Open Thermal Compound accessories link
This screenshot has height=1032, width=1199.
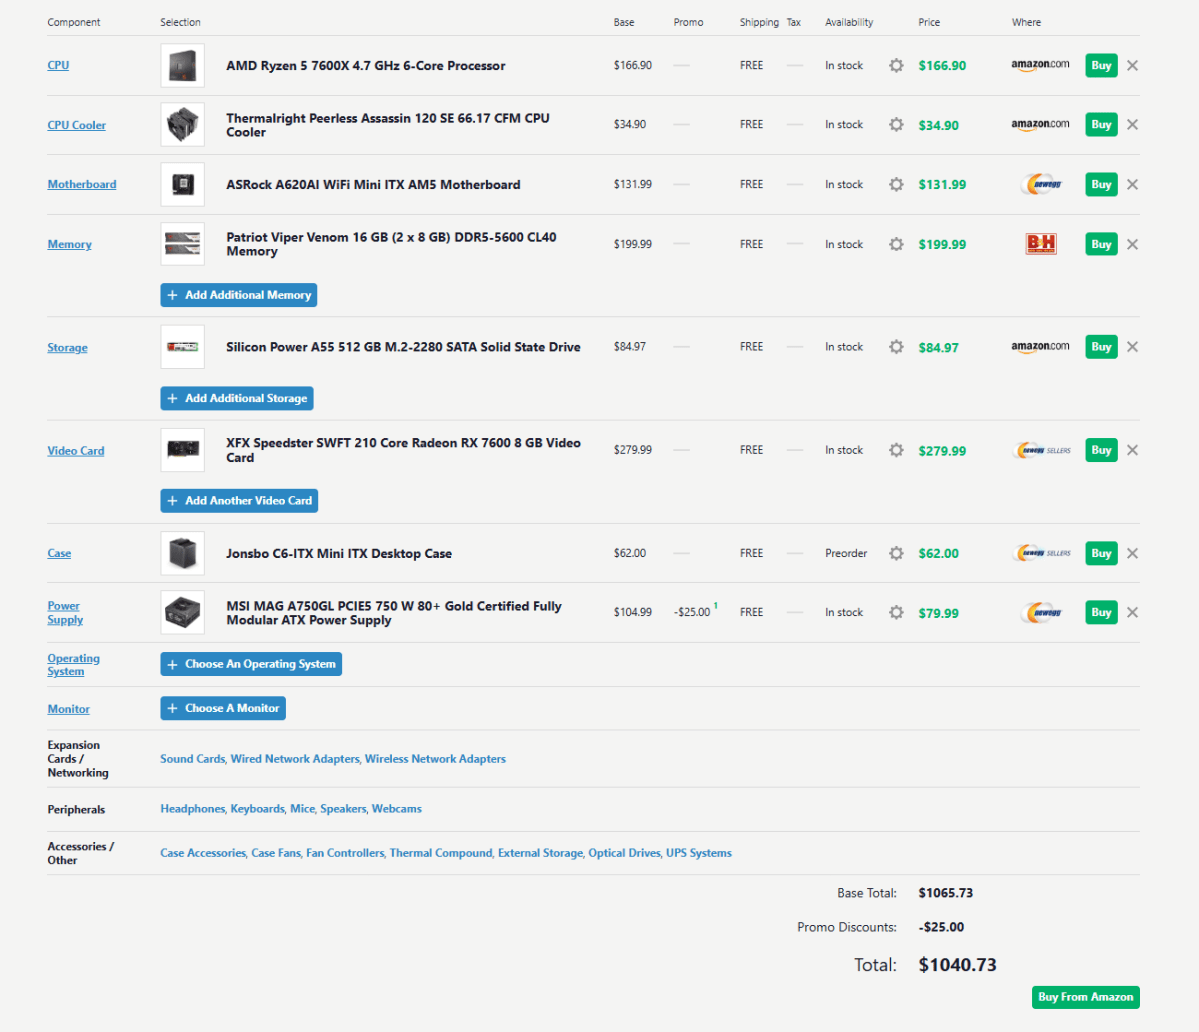tap(441, 853)
